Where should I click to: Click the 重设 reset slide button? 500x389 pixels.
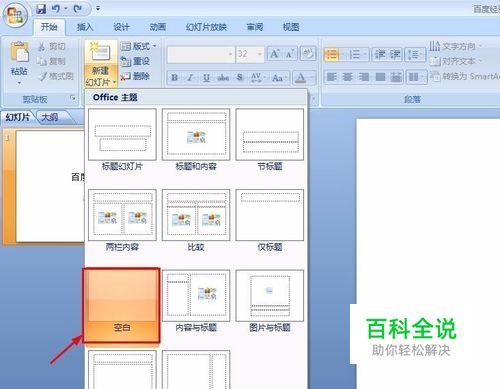coord(135,61)
